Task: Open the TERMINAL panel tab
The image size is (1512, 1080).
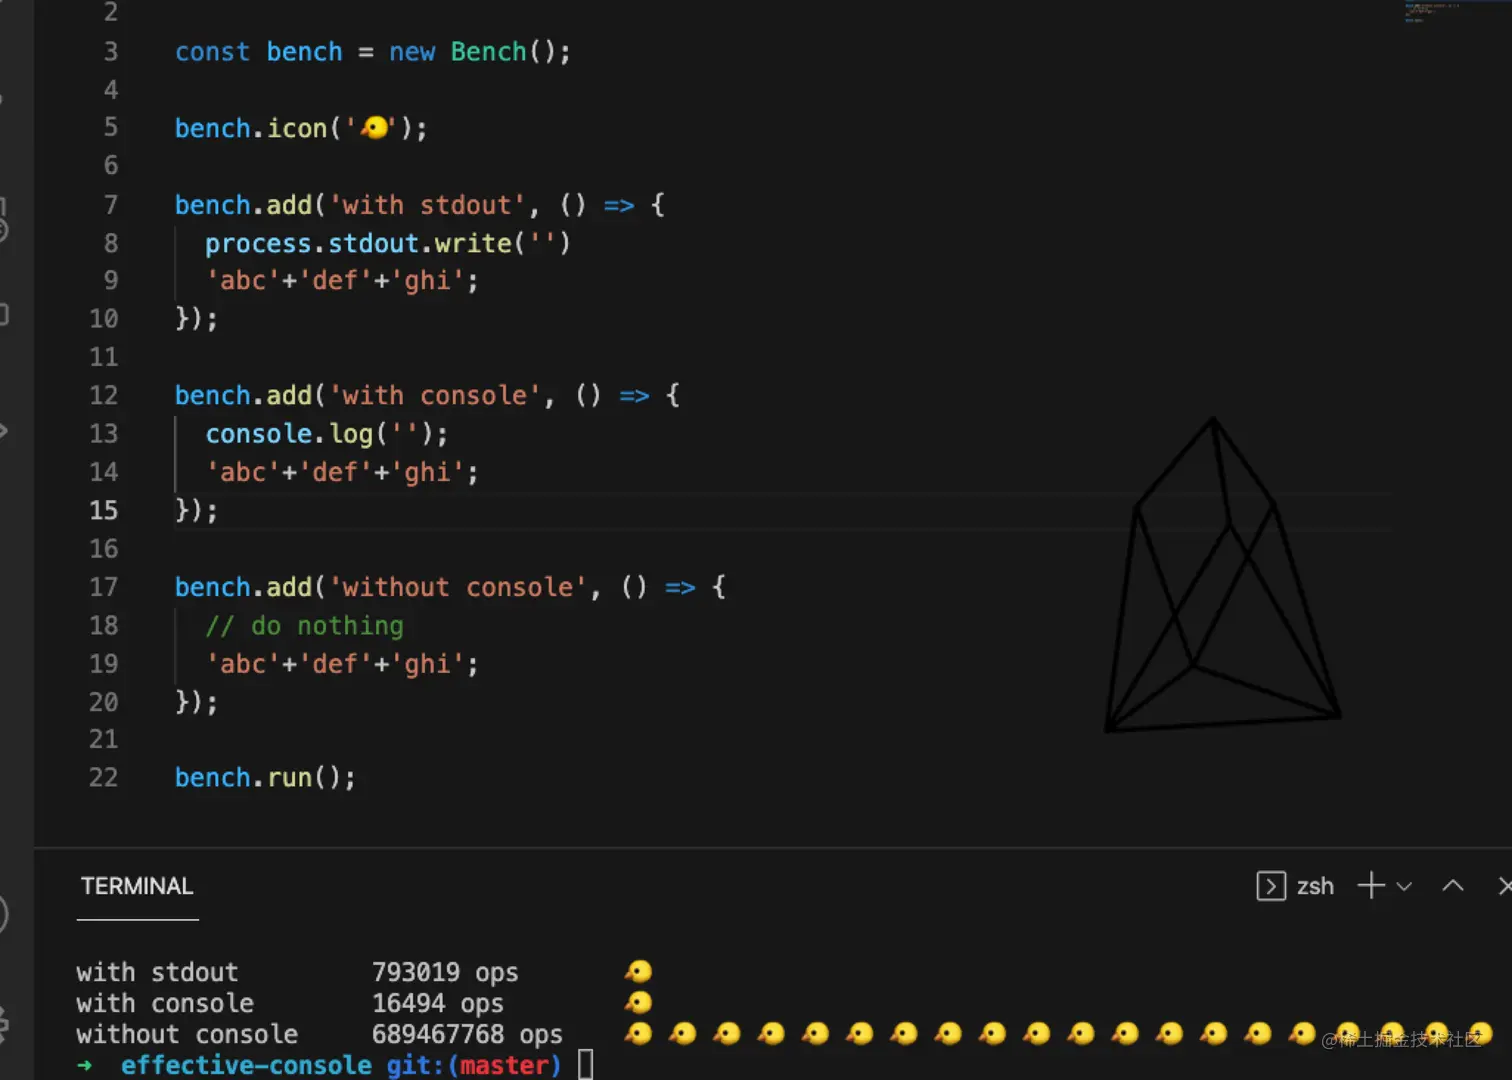Action: [137, 886]
